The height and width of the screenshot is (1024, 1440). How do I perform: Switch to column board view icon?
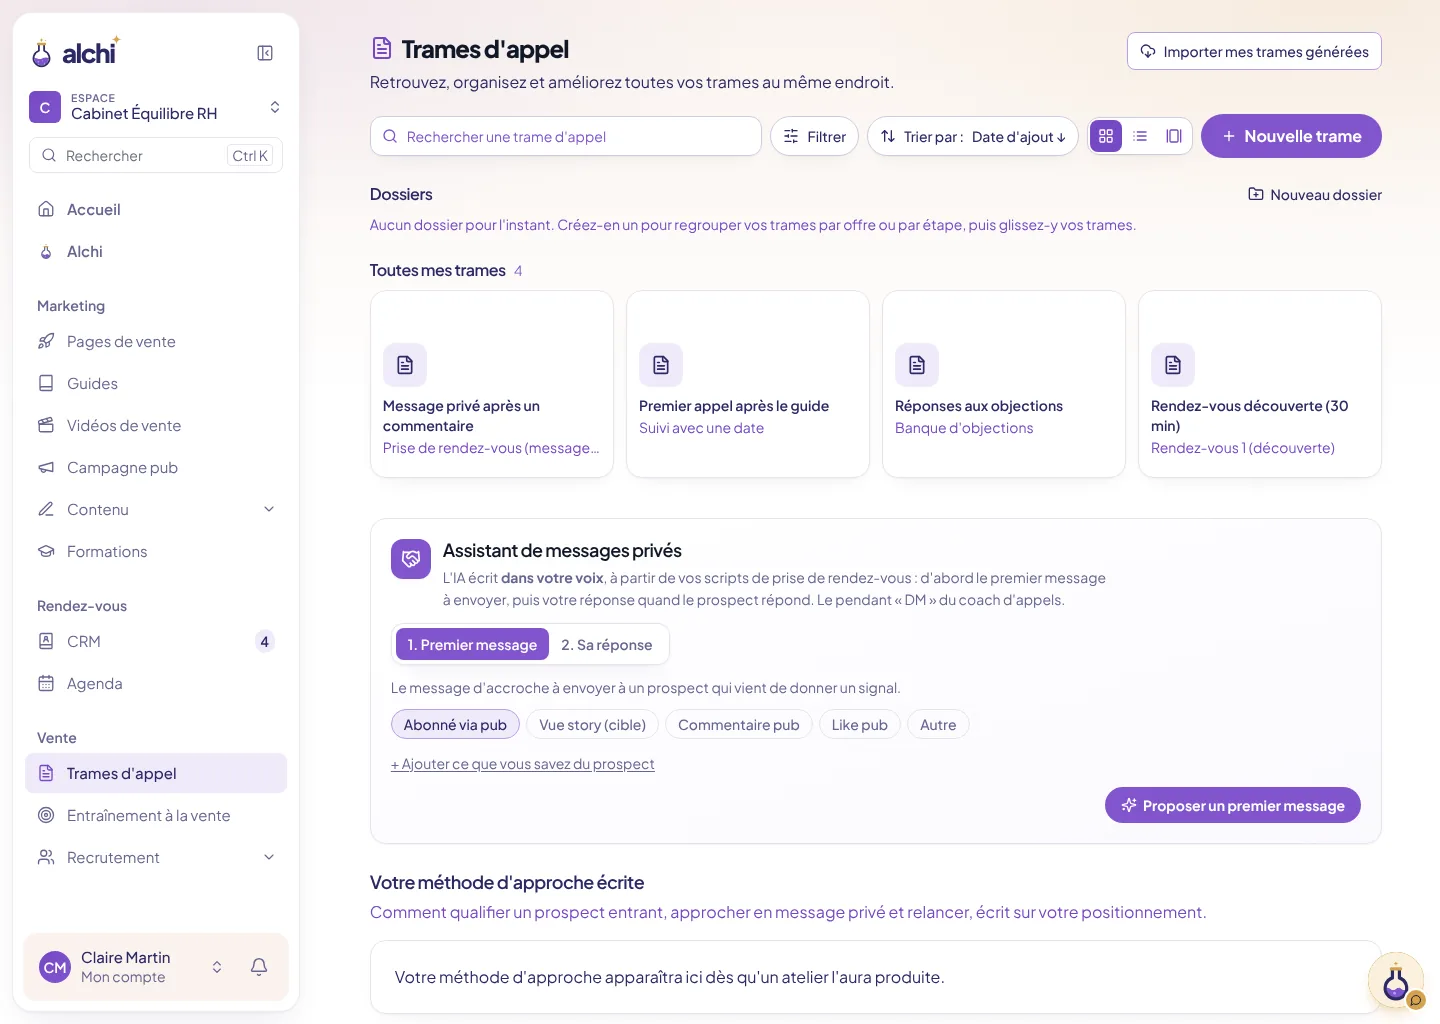point(1174,136)
